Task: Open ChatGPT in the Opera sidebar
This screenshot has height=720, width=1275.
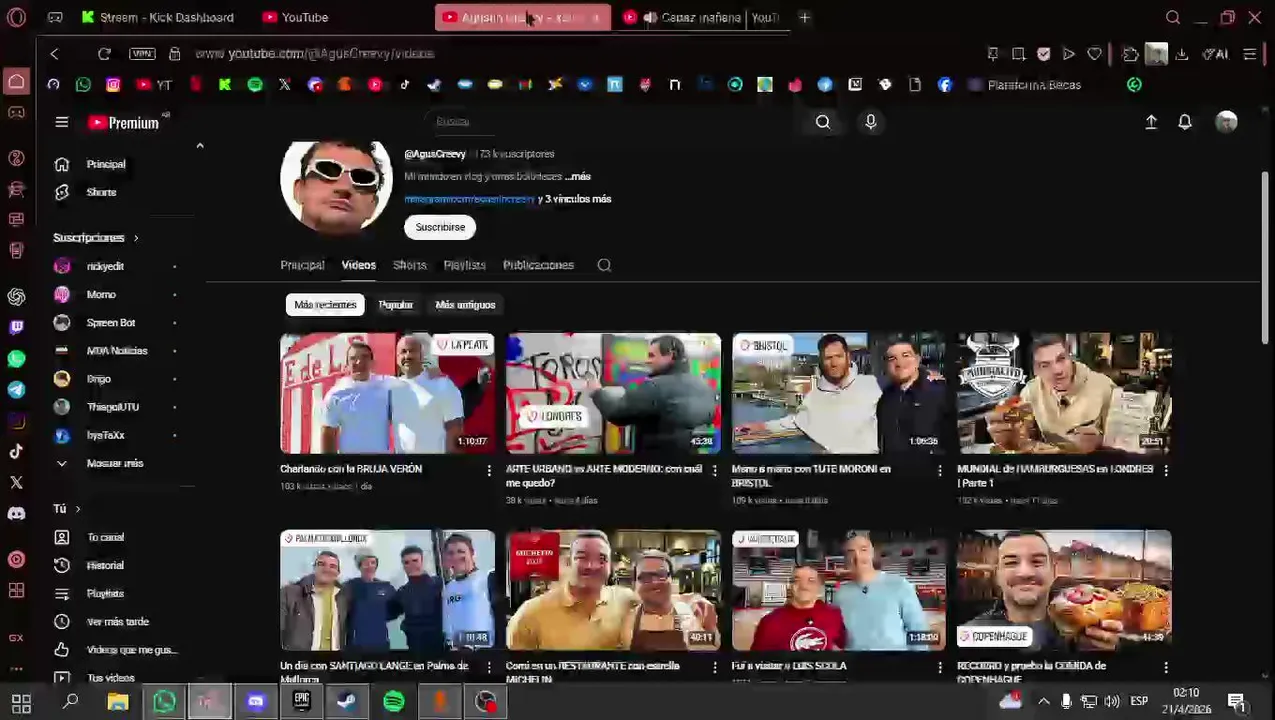Action: click(16, 296)
